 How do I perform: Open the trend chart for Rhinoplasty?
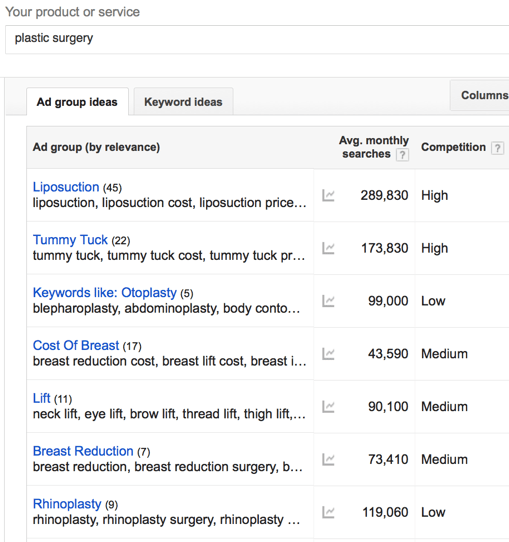click(328, 512)
